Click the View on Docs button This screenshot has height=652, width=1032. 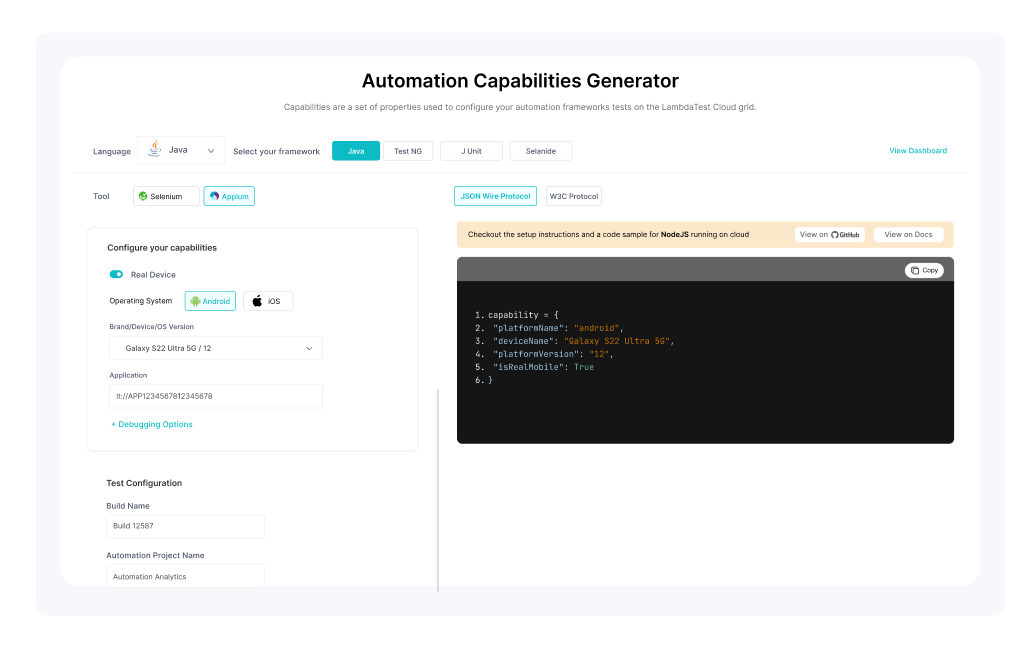(908, 234)
